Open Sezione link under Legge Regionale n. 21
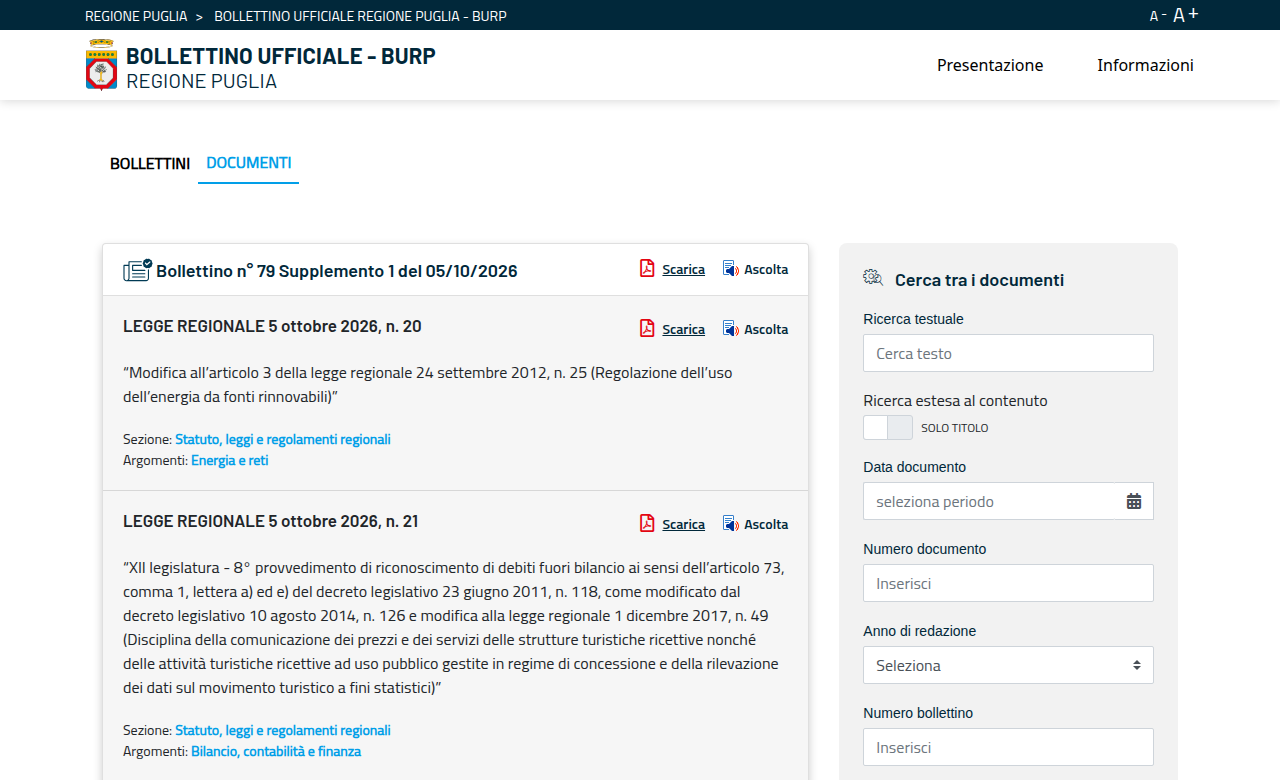 [283, 730]
